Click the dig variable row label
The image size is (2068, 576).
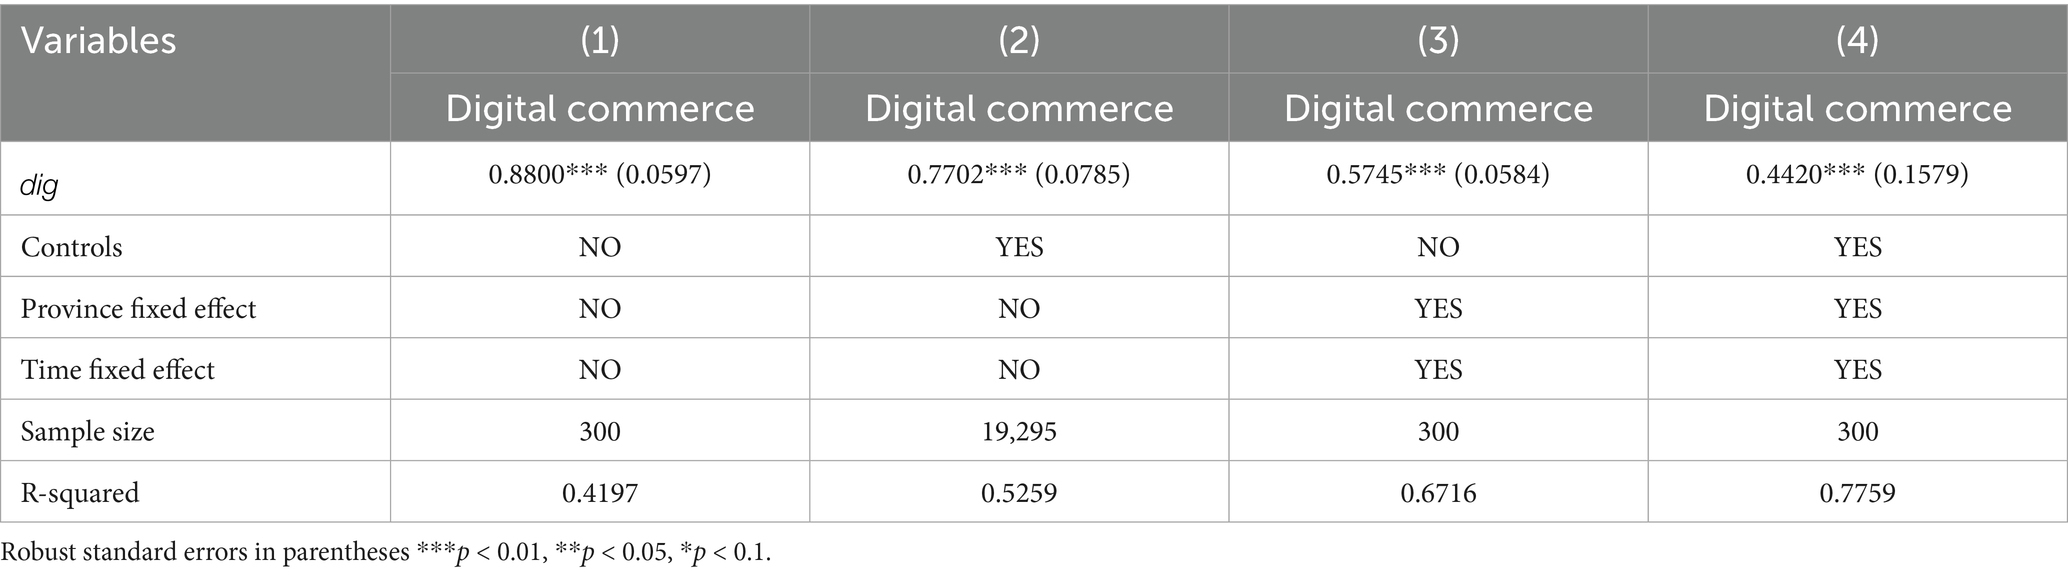click(x=39, y=185)
